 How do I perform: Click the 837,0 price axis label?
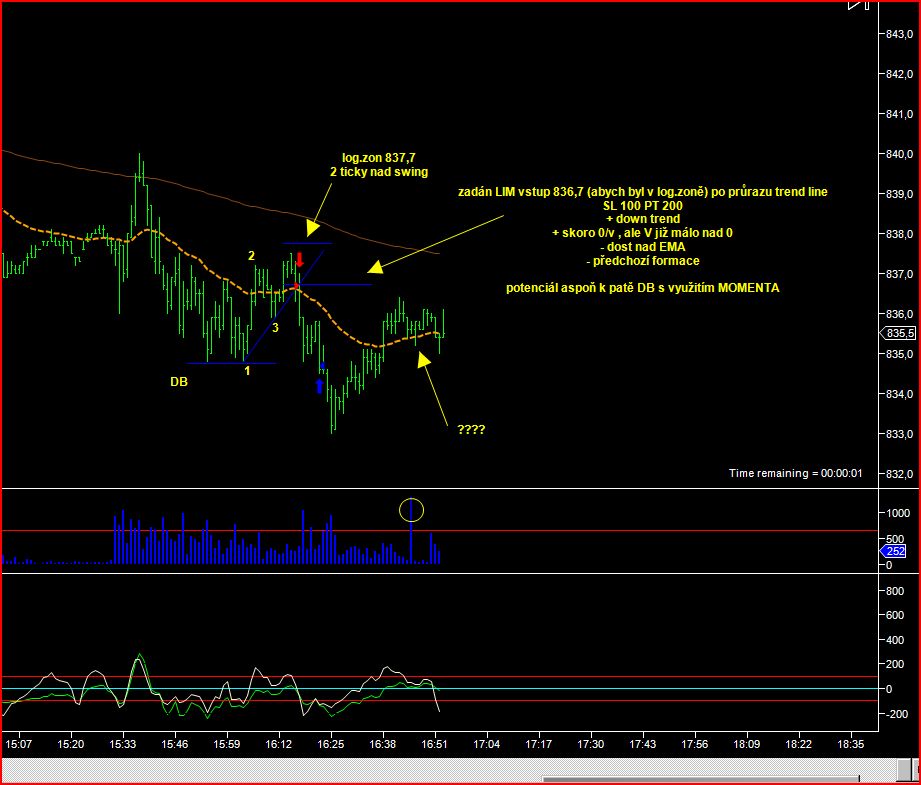click(x=899, y=274)
